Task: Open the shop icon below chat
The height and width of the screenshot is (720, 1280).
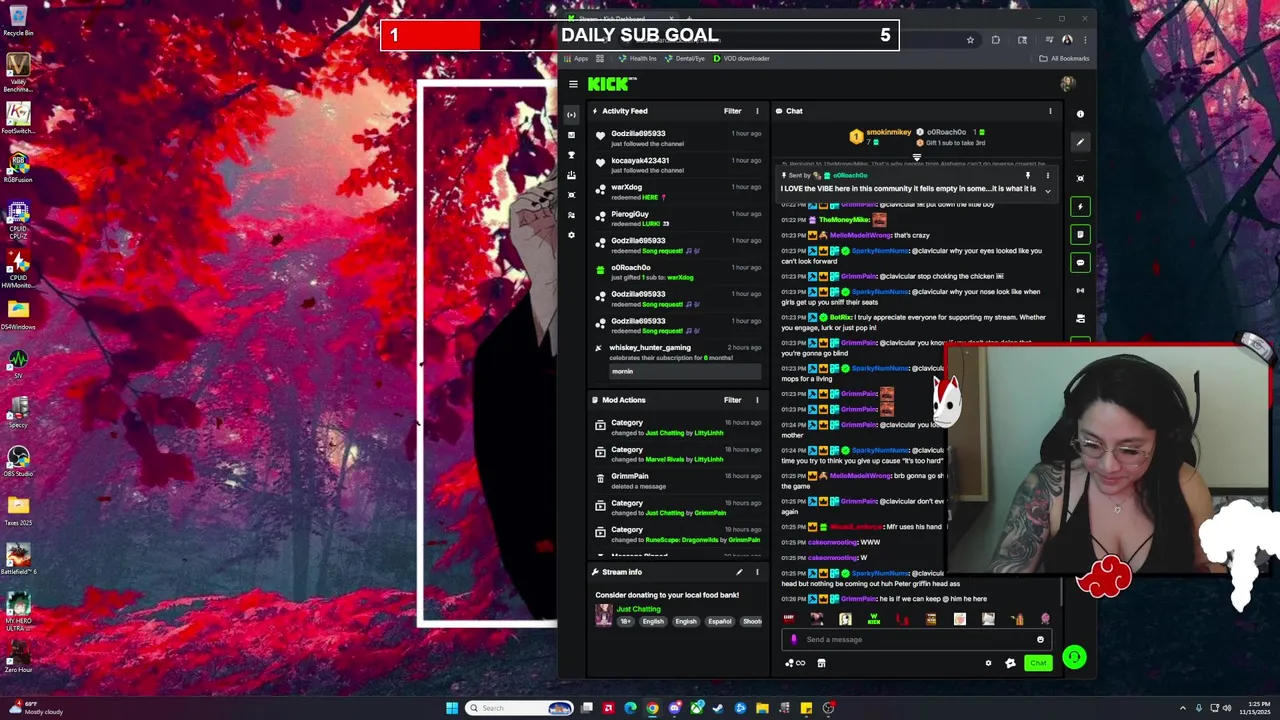Action: coord(821,663)
